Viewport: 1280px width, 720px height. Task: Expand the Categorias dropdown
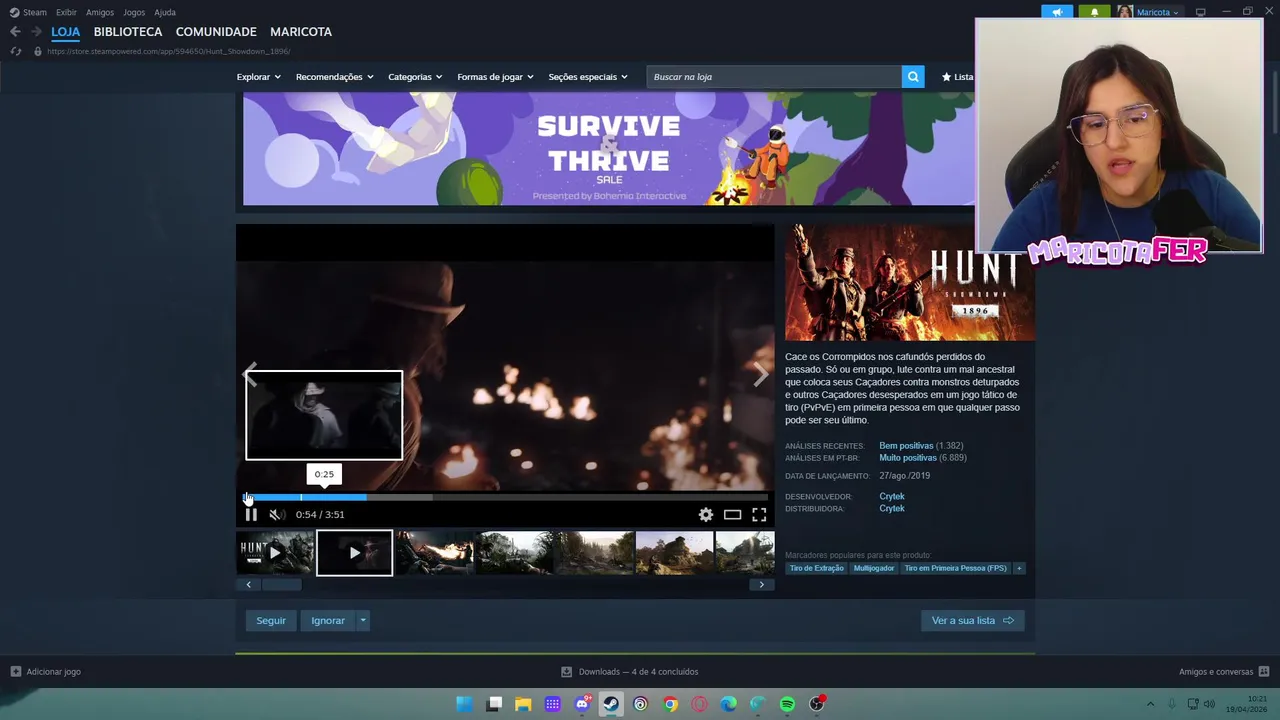[415, 77]
